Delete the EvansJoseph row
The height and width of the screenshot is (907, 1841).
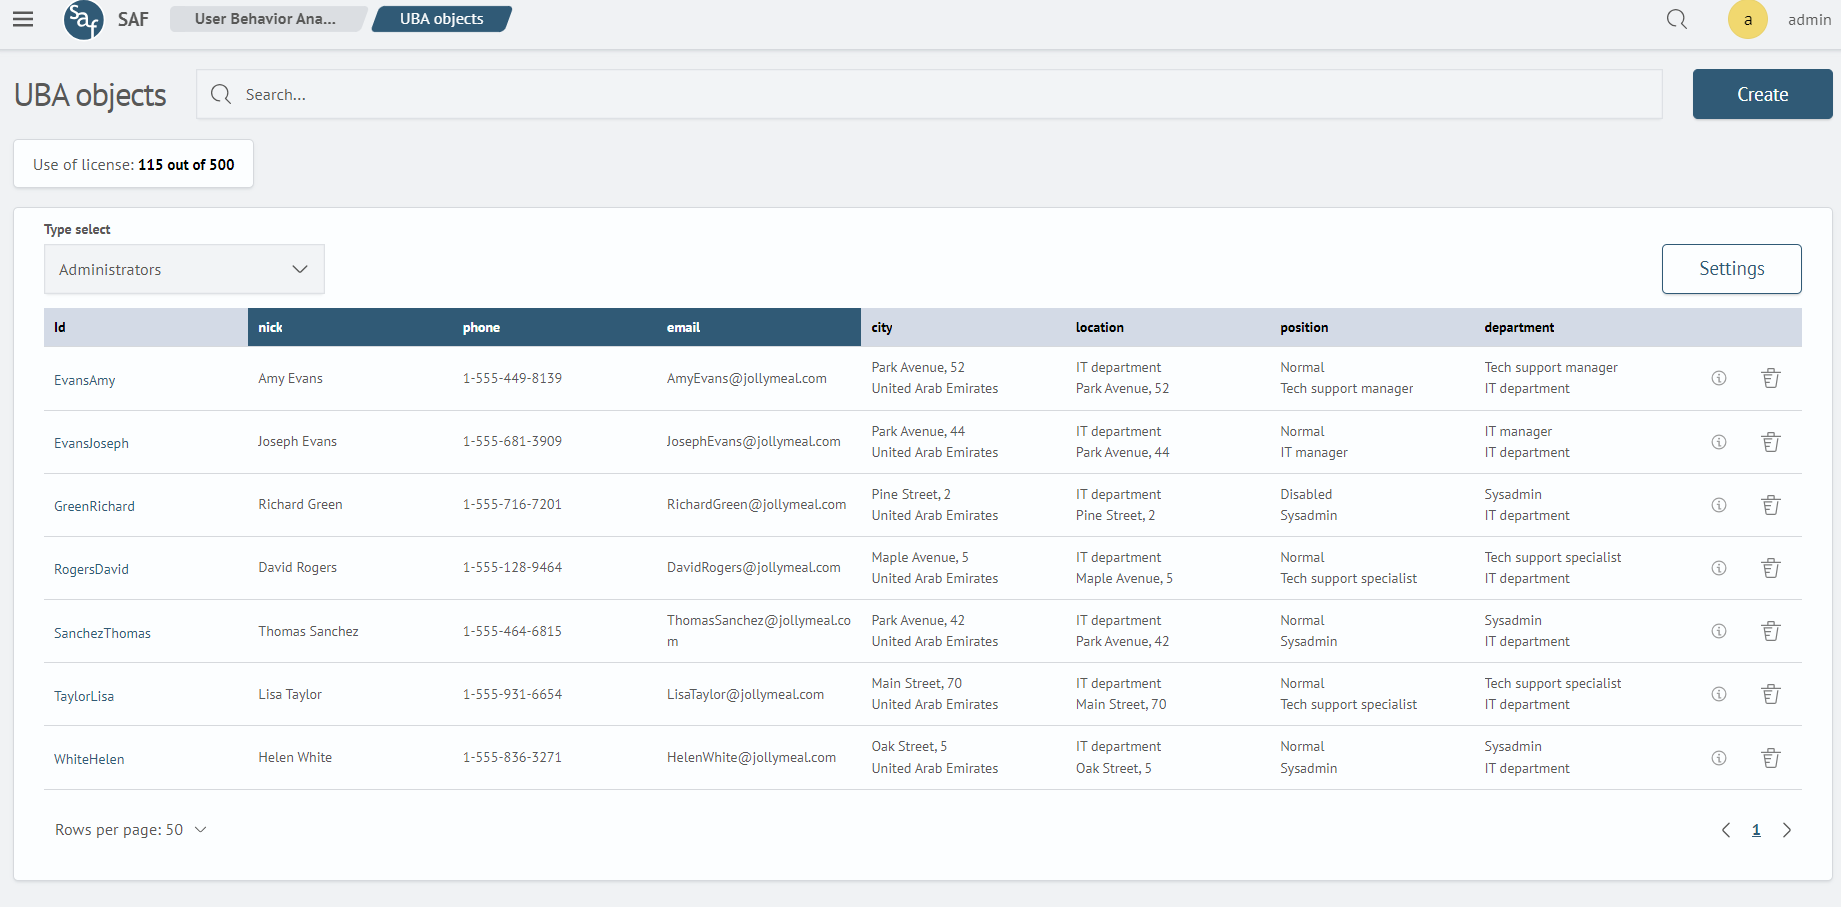(1771, 442)
